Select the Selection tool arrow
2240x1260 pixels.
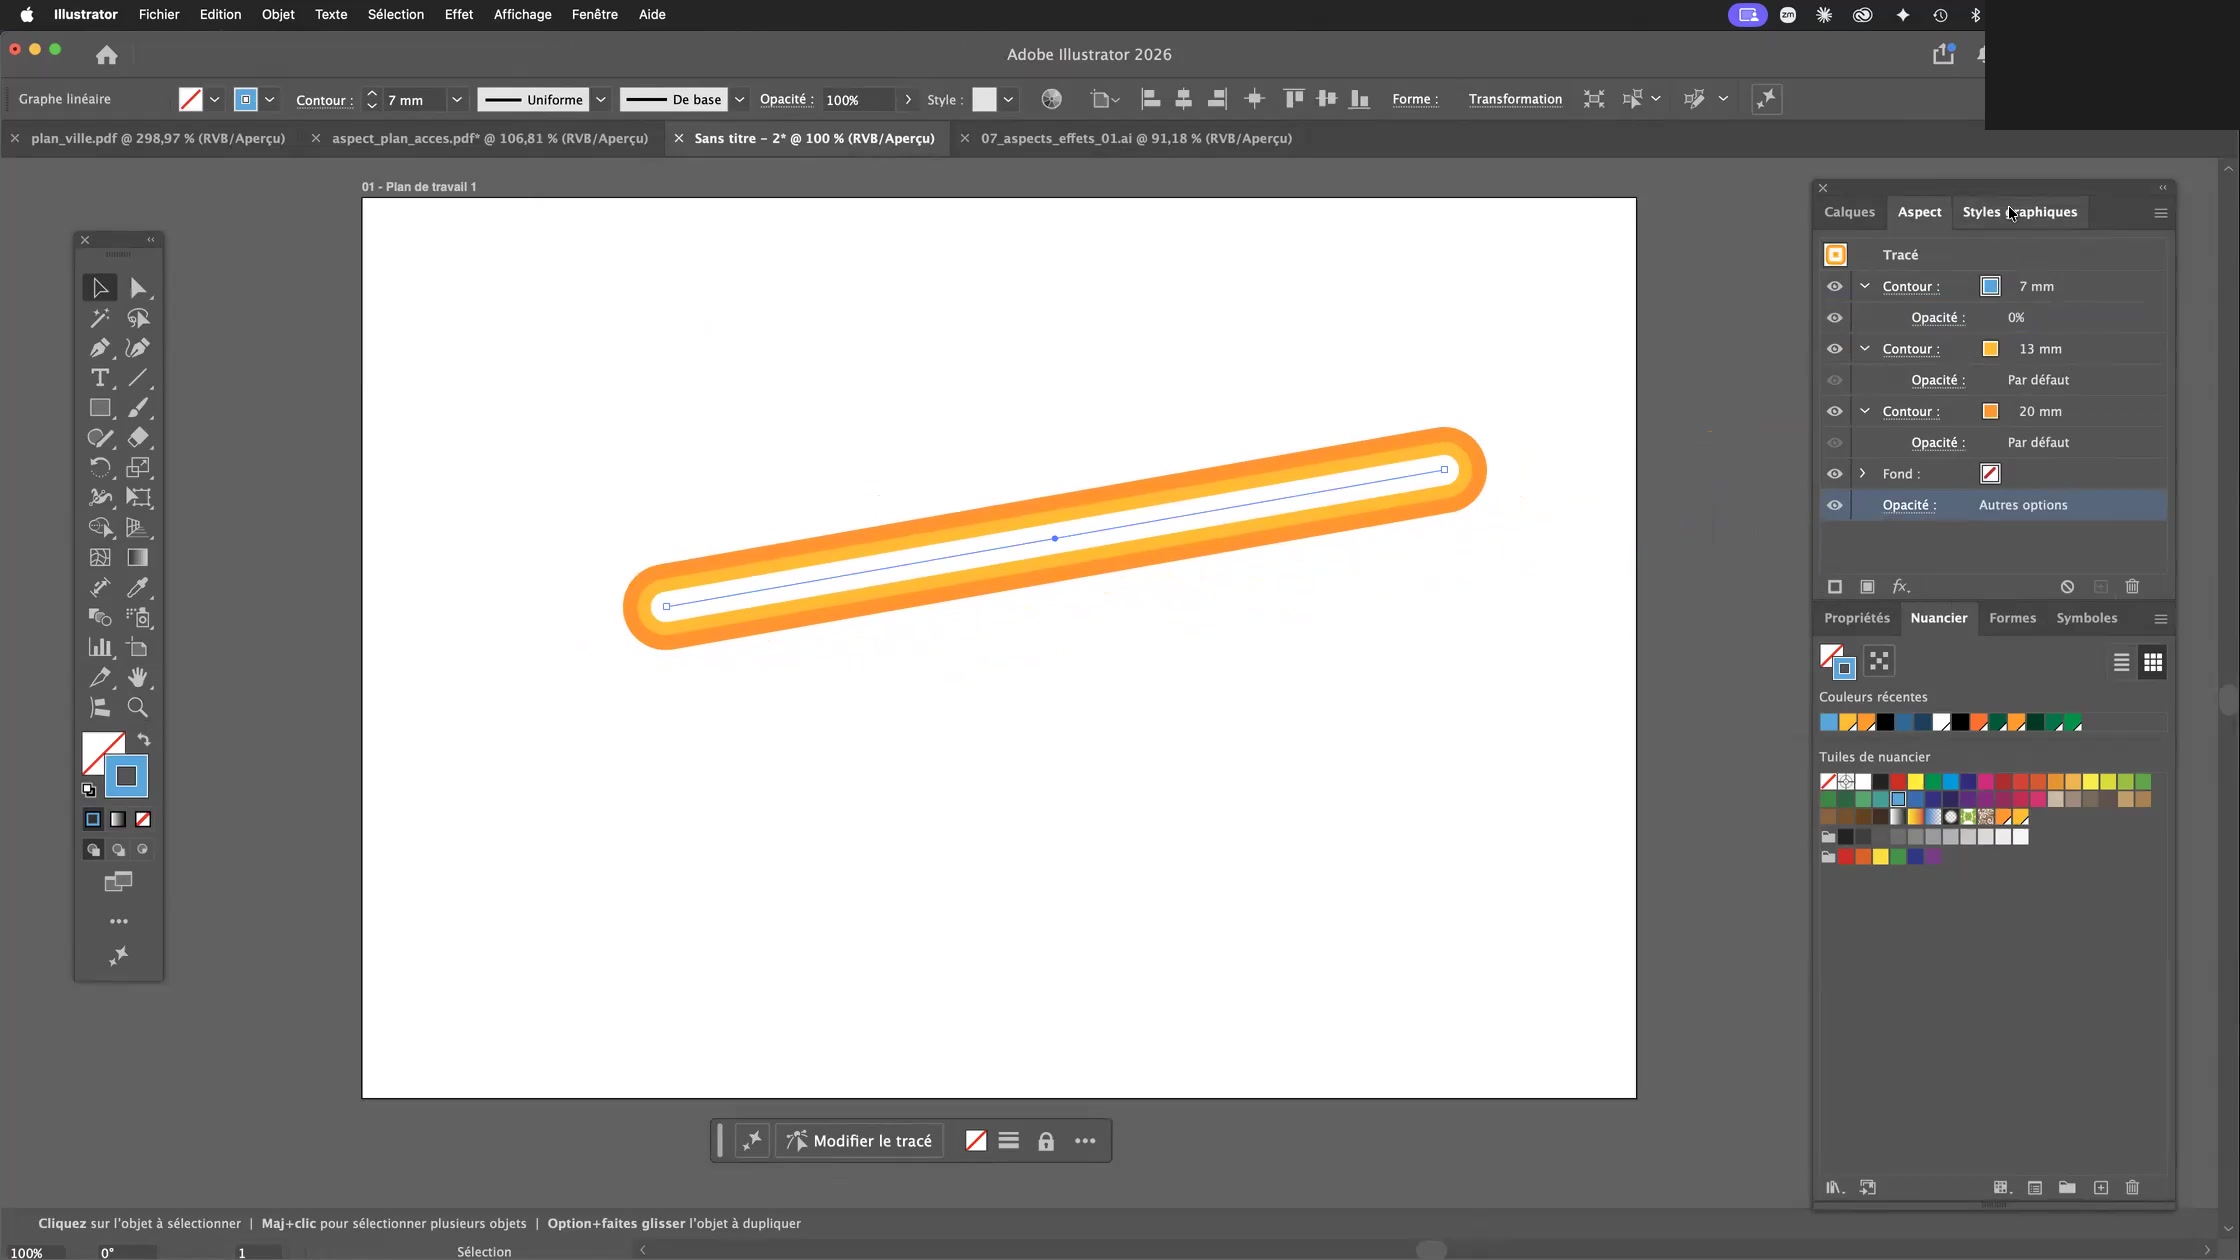click(x=99, y=288)
